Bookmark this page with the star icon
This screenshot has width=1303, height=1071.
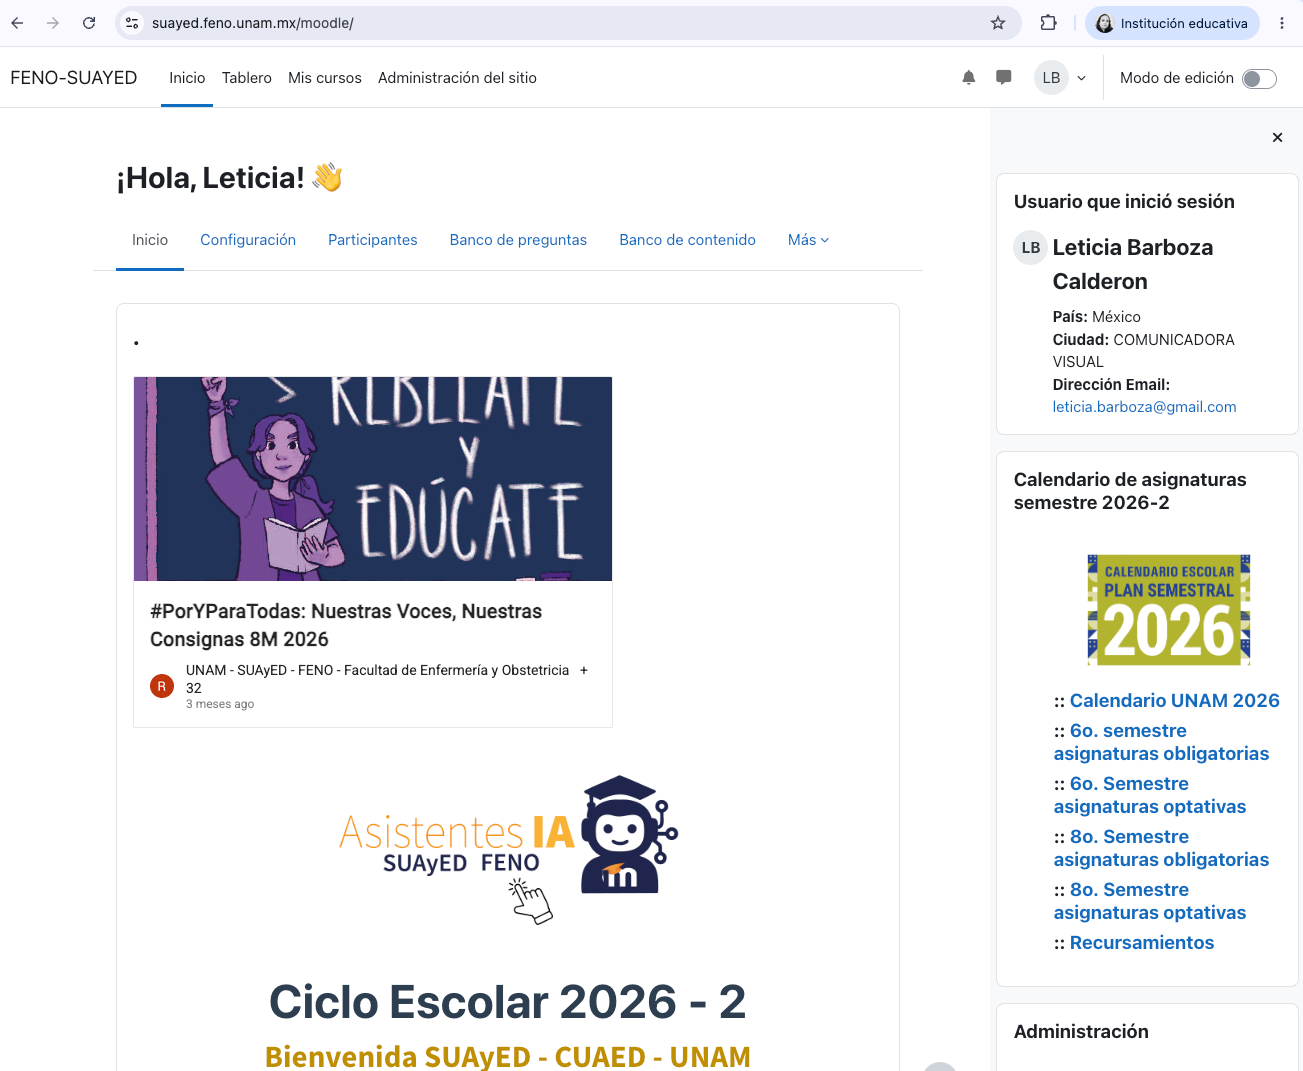pos(998,23)
